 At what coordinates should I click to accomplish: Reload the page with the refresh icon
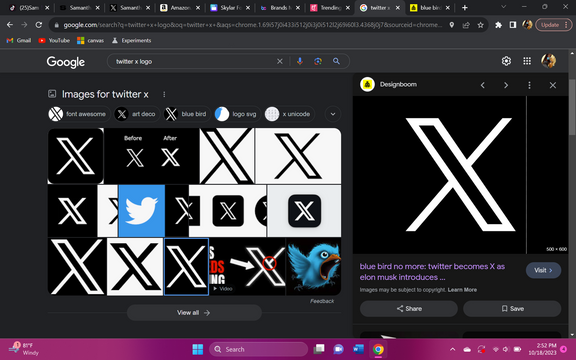click(39, 25)
